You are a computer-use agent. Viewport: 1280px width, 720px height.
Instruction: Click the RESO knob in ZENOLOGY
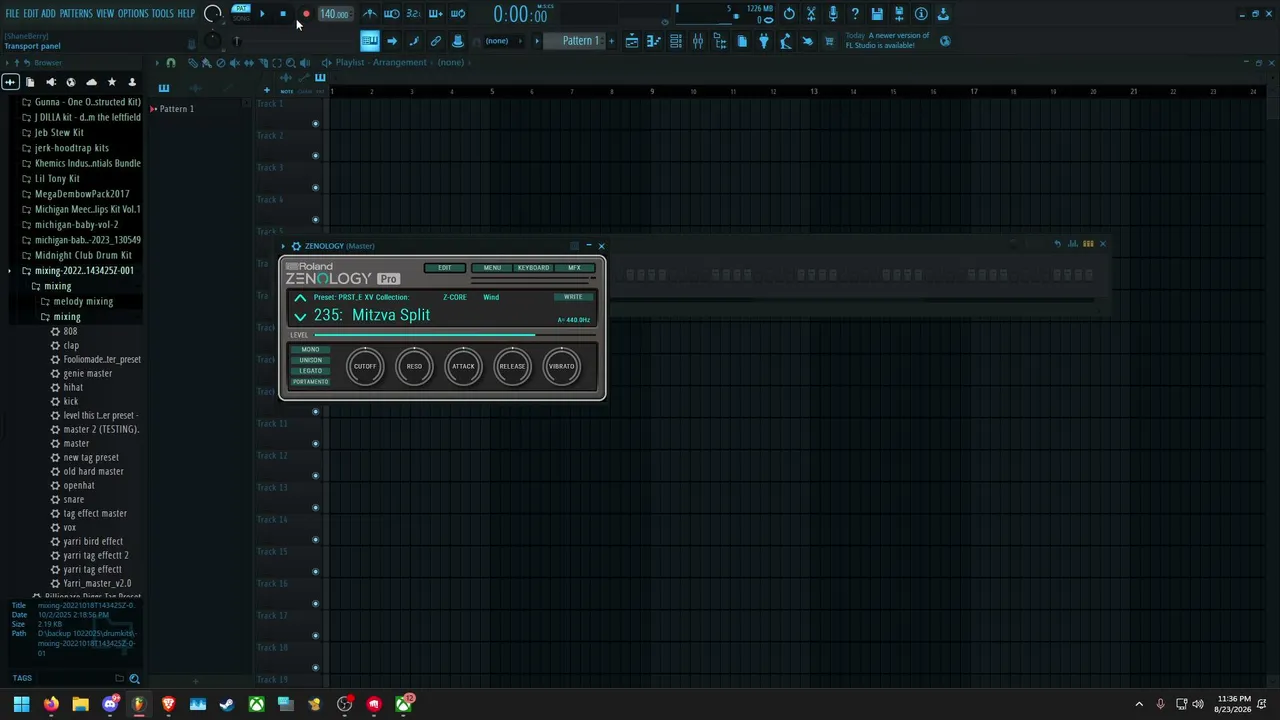414,366
